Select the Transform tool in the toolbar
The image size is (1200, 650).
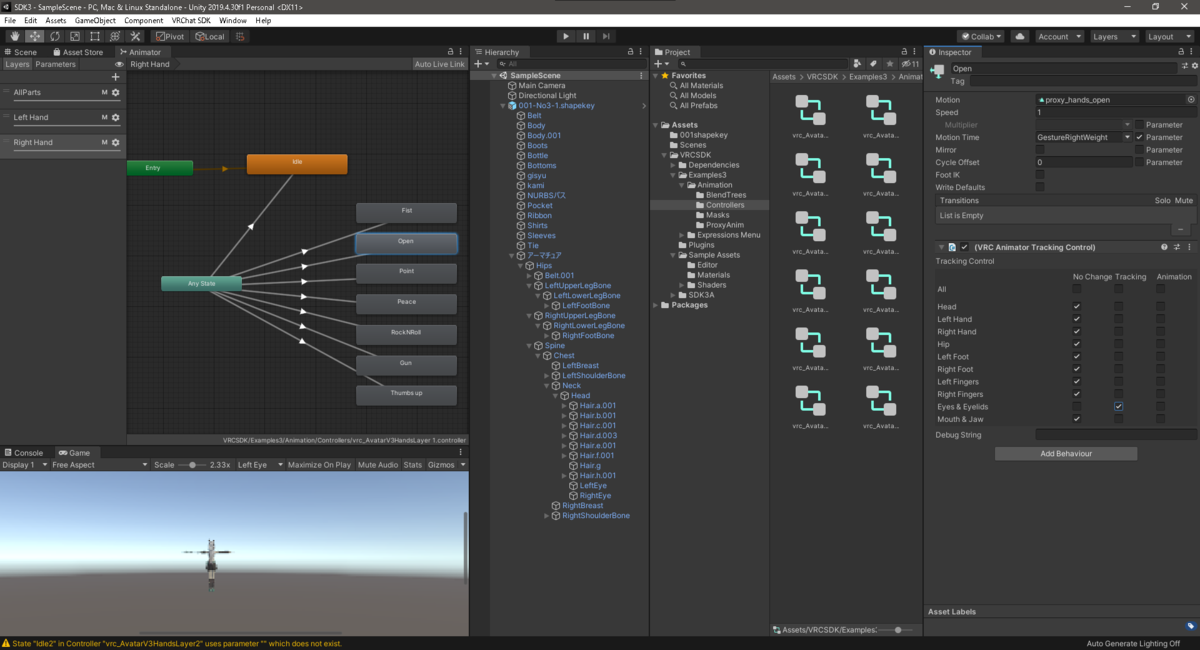pyautogui.click(x=115, y=36)
